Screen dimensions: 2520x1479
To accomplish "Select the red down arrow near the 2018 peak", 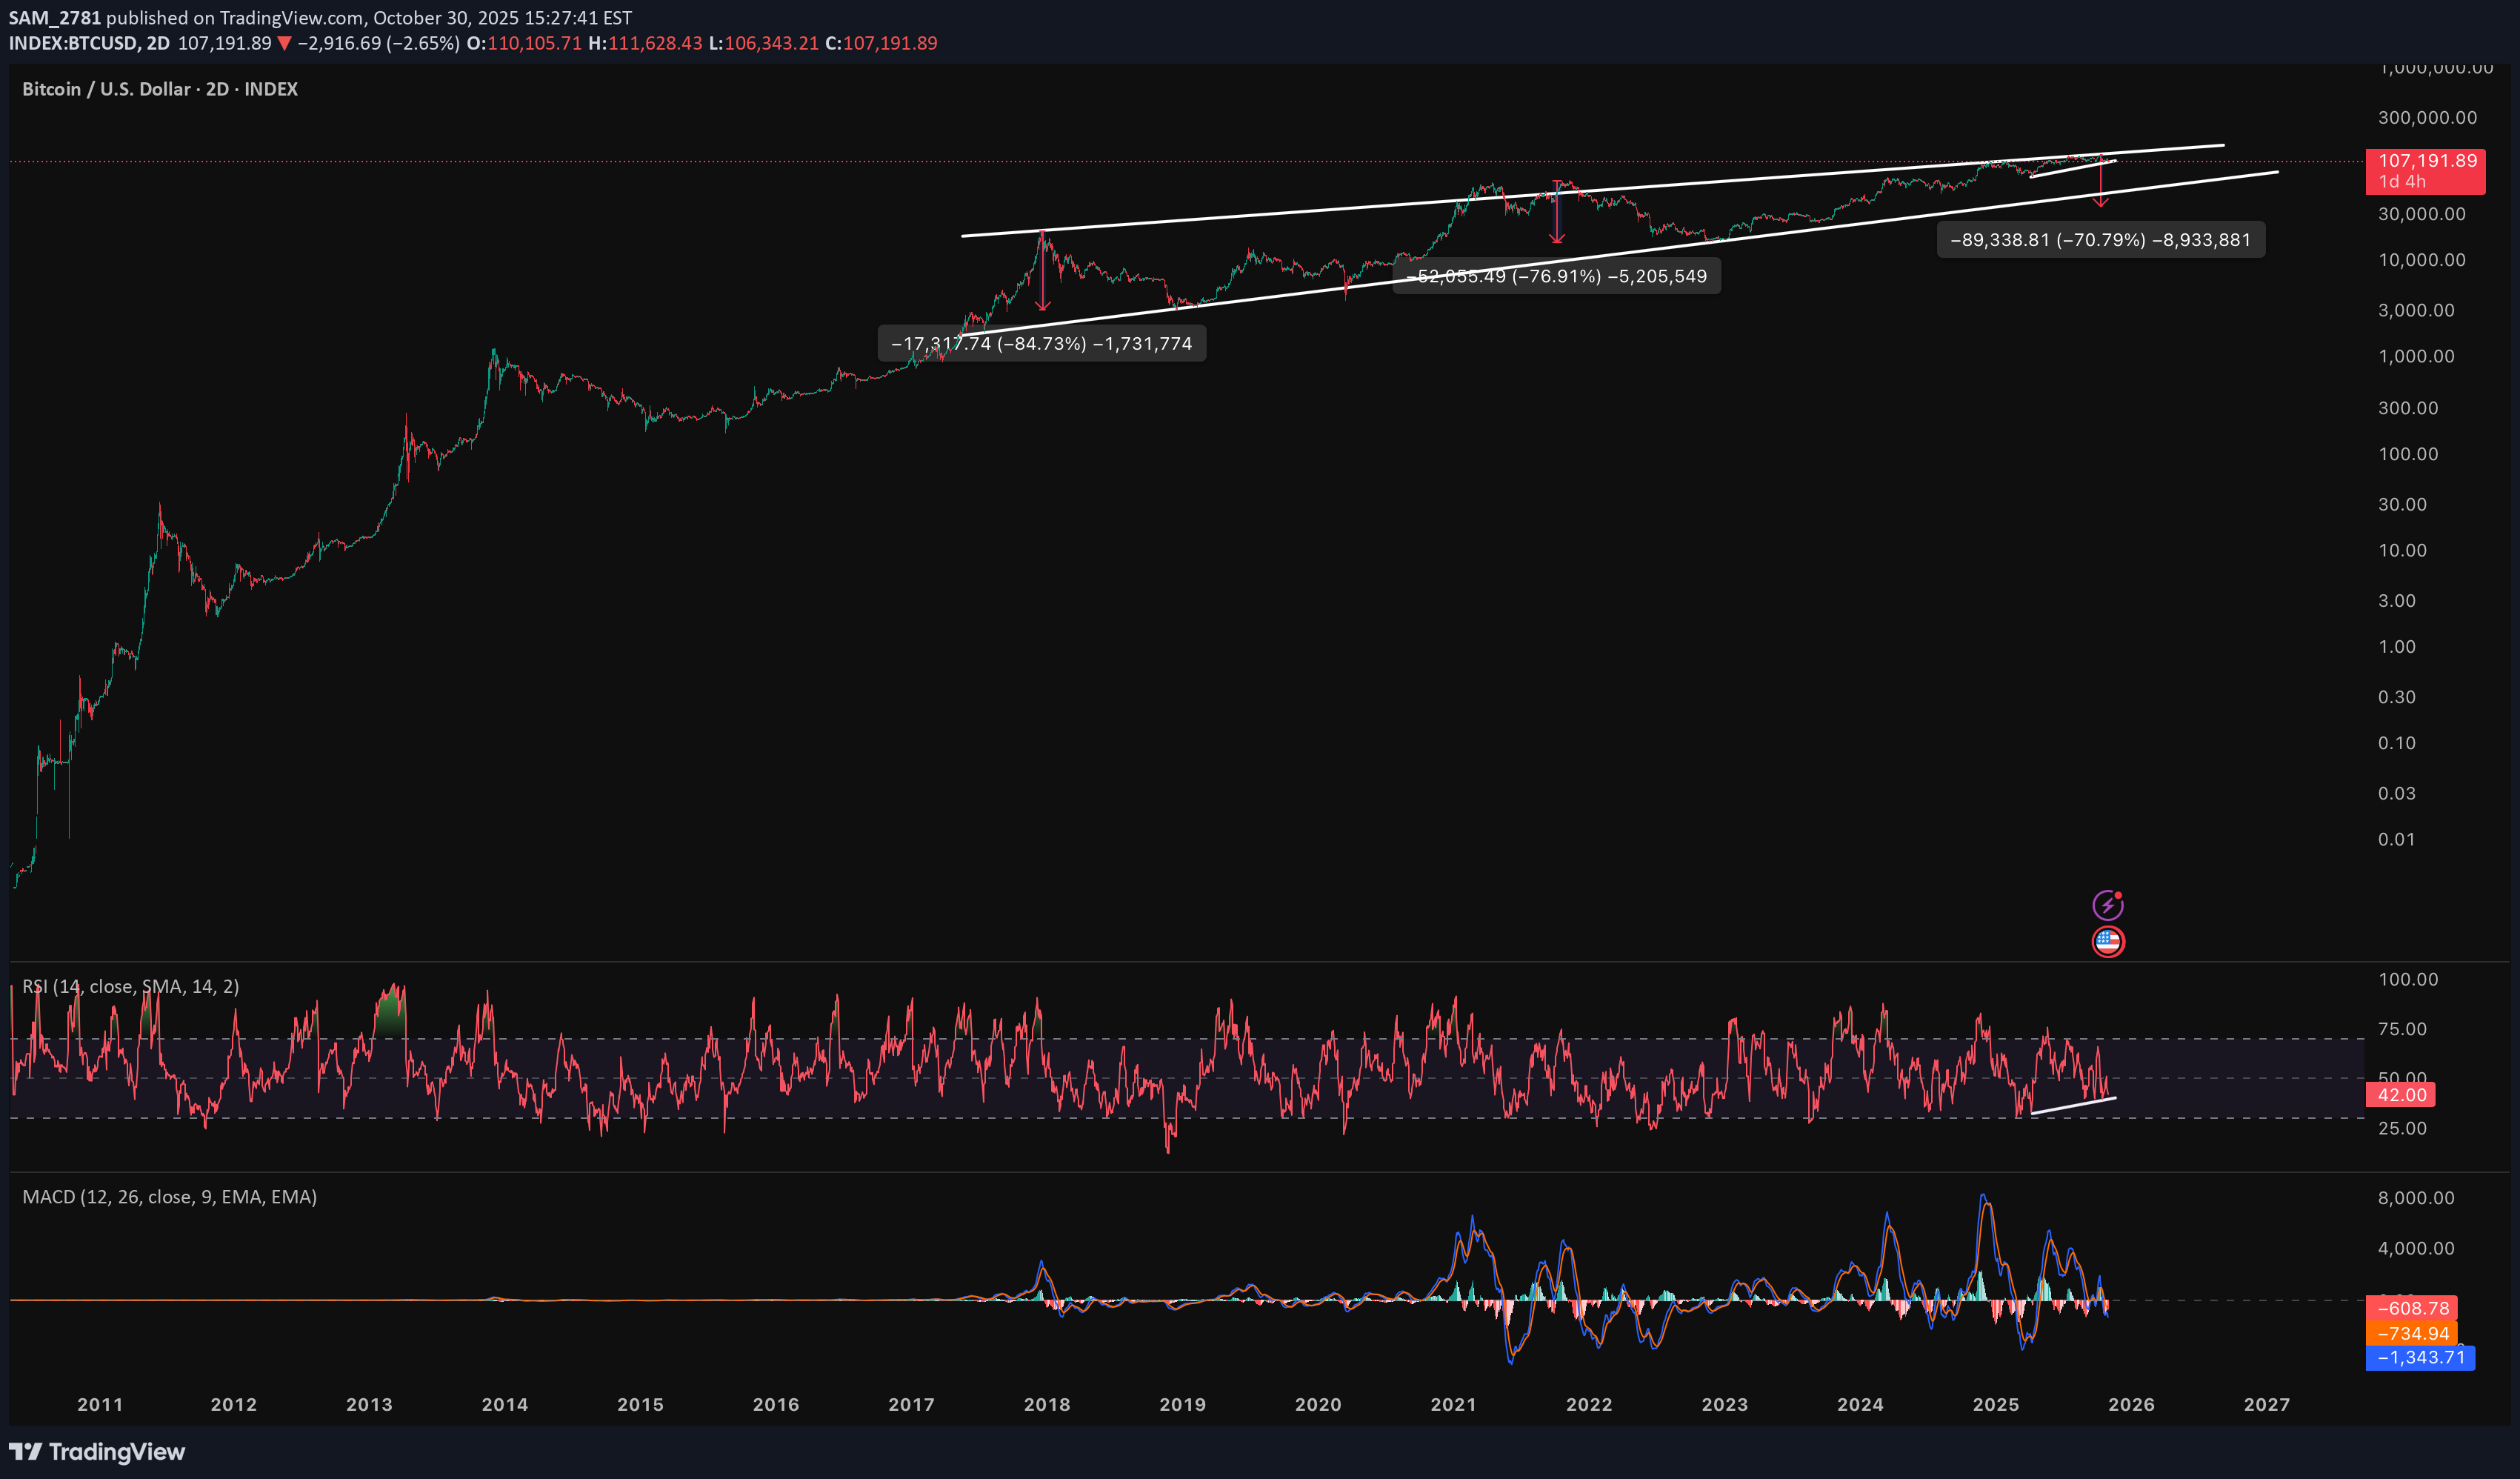I will 1044,270.
